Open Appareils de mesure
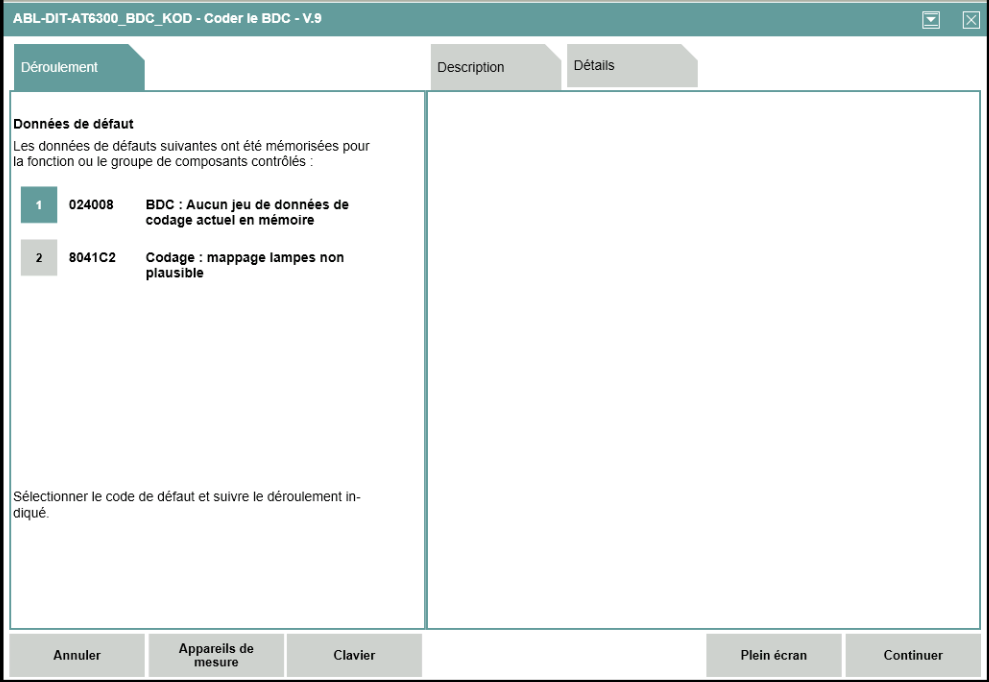989x682 pixels. 216,655
